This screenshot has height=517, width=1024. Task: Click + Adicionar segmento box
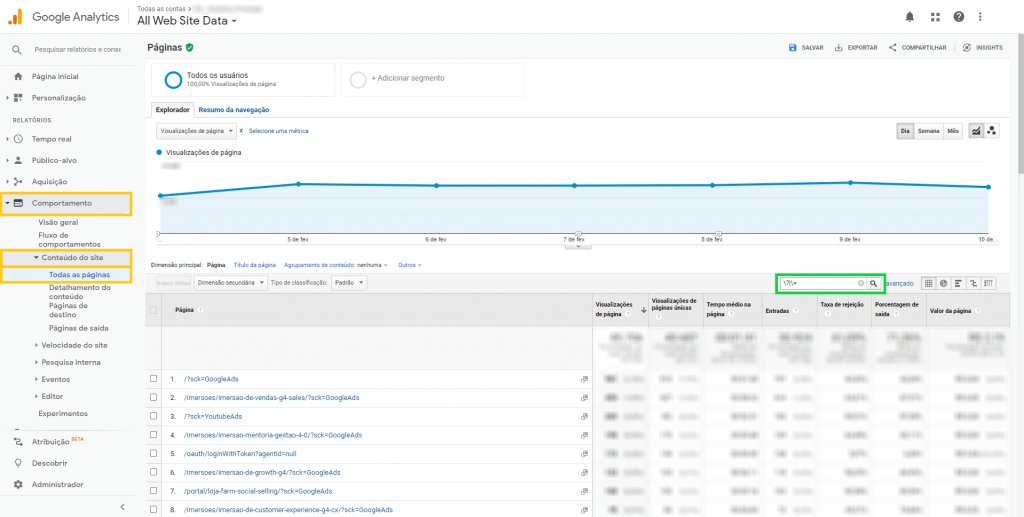pyautogui.click(x=432, y=80)
